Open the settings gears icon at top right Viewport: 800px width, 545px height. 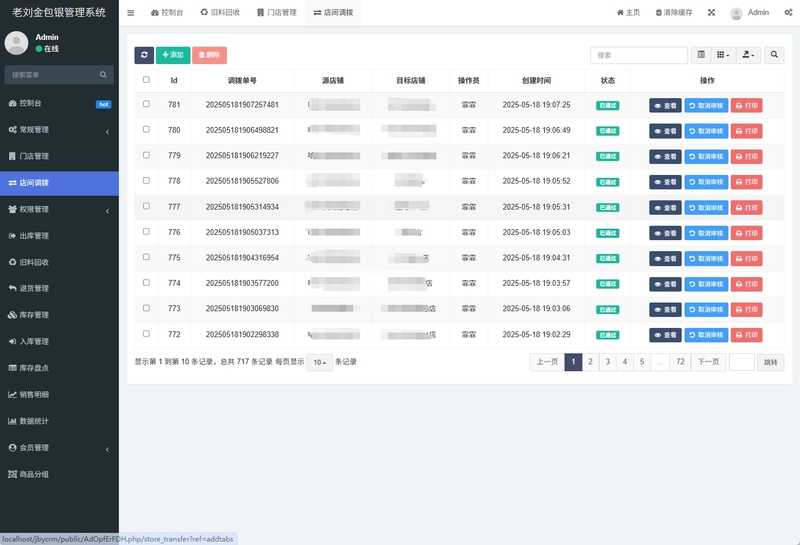click(x=788, y=12)
